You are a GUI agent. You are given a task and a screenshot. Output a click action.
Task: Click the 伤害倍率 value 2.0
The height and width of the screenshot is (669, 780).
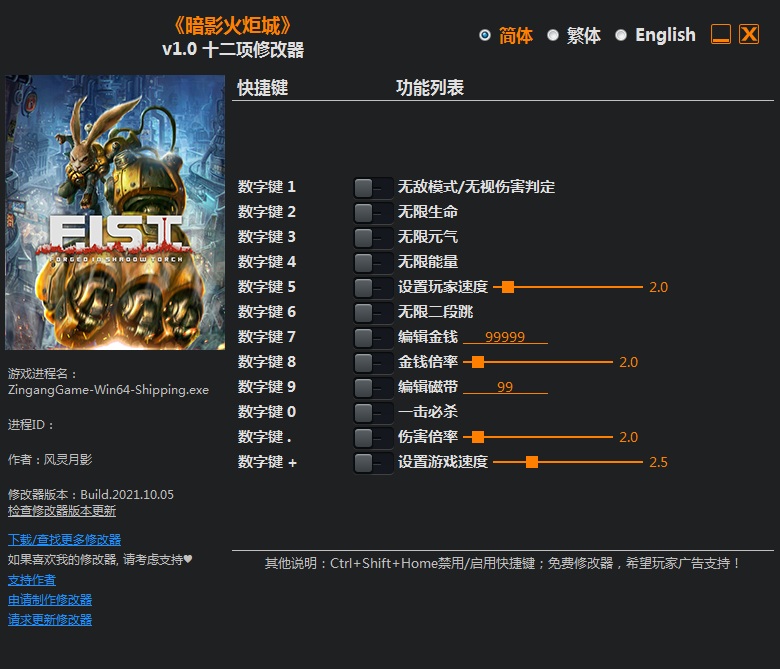629,437
